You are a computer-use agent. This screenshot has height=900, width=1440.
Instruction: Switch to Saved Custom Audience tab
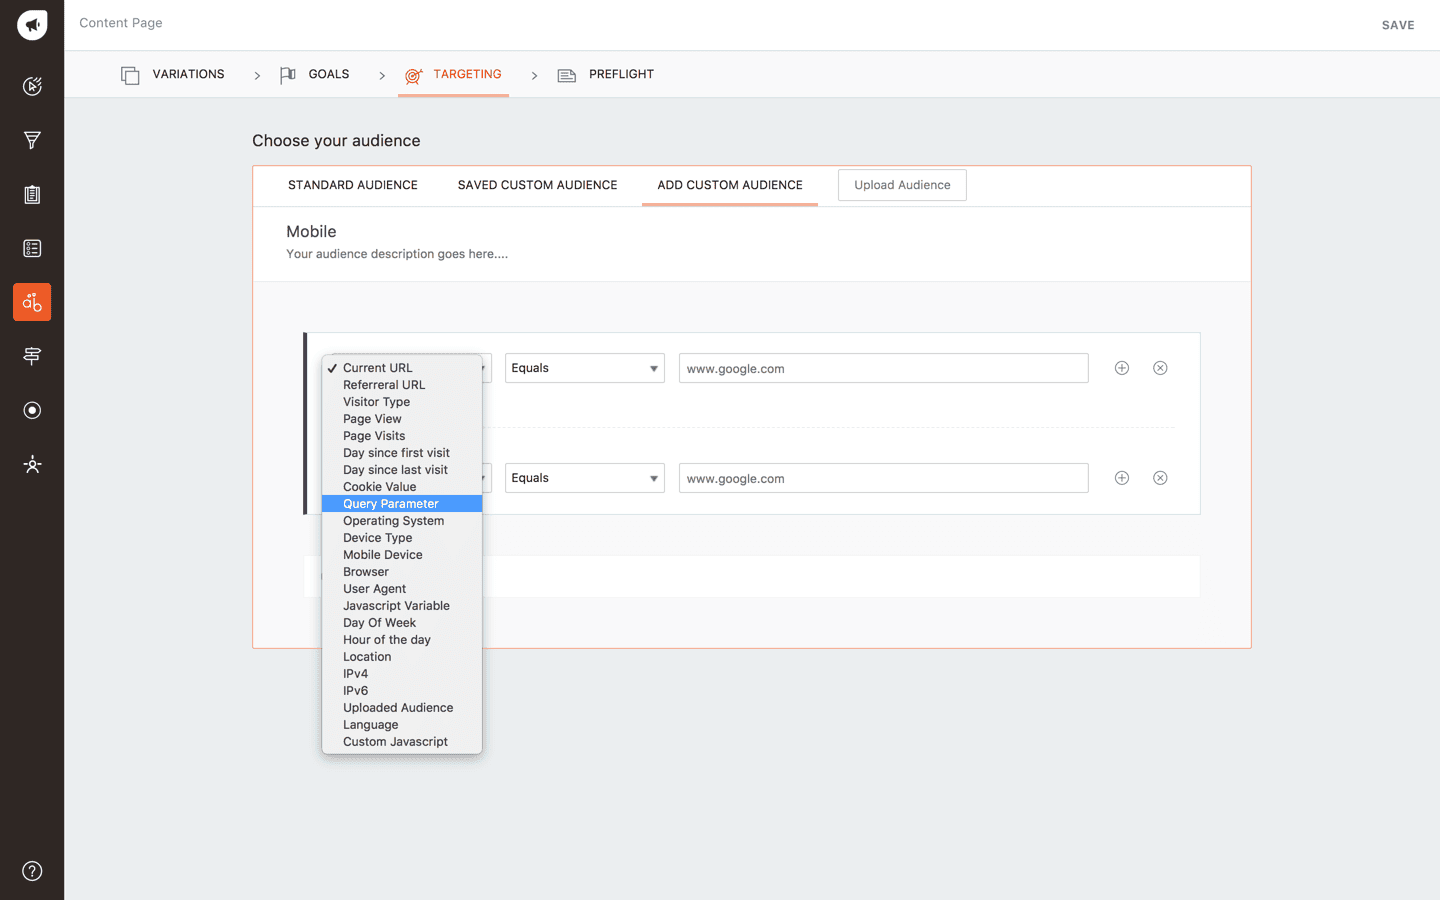537,185
